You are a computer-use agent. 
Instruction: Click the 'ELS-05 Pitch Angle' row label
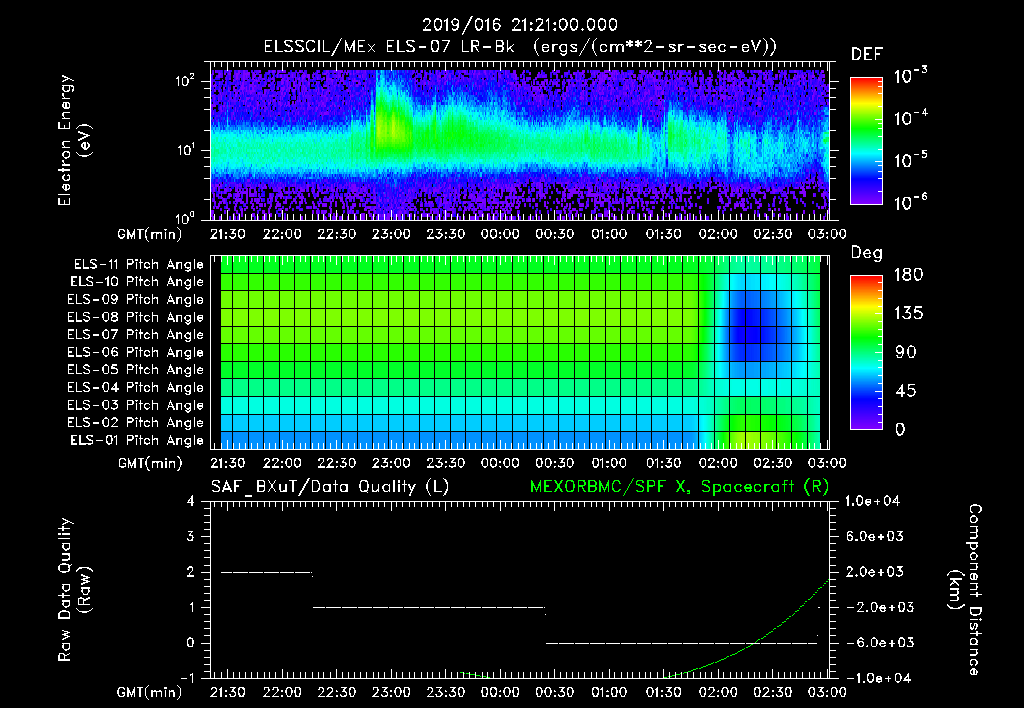136,370
